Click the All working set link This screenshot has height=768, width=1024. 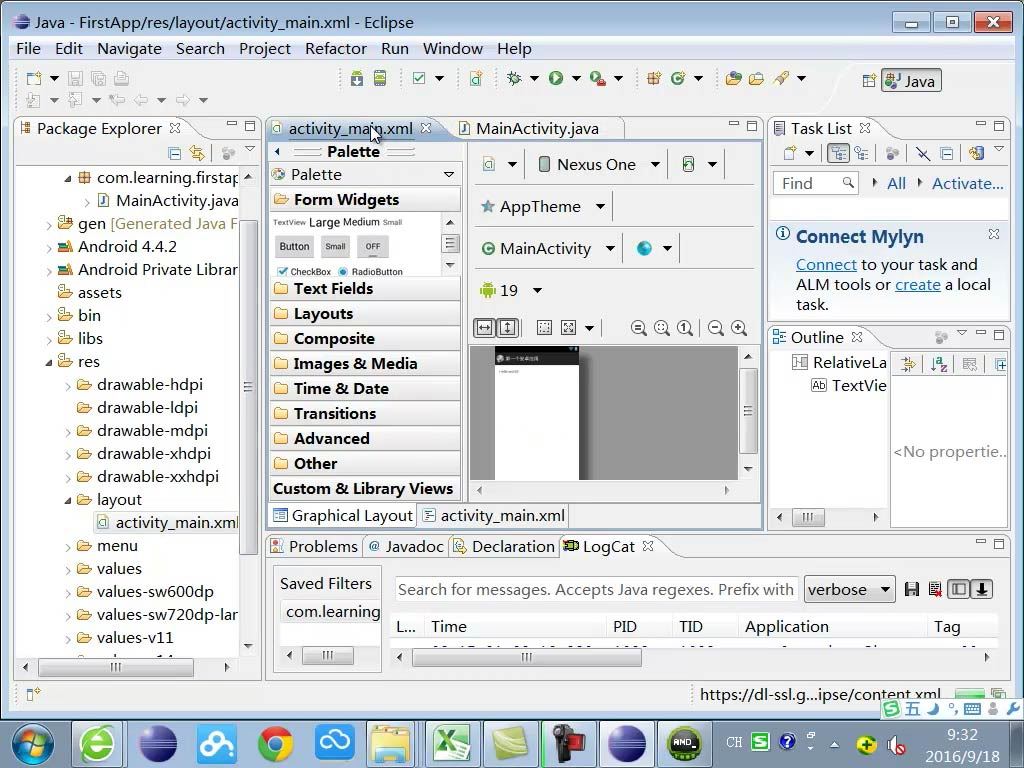tap(896, 184)
